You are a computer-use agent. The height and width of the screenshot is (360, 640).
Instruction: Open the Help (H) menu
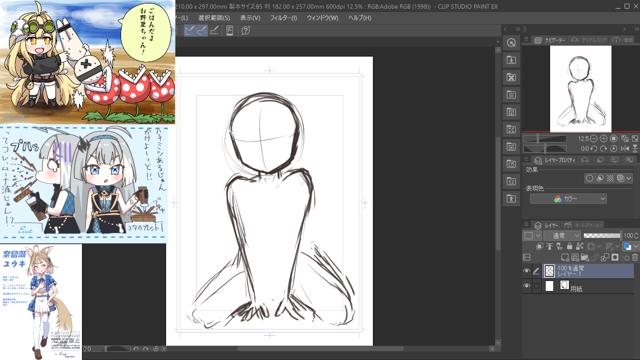(360, 18)
